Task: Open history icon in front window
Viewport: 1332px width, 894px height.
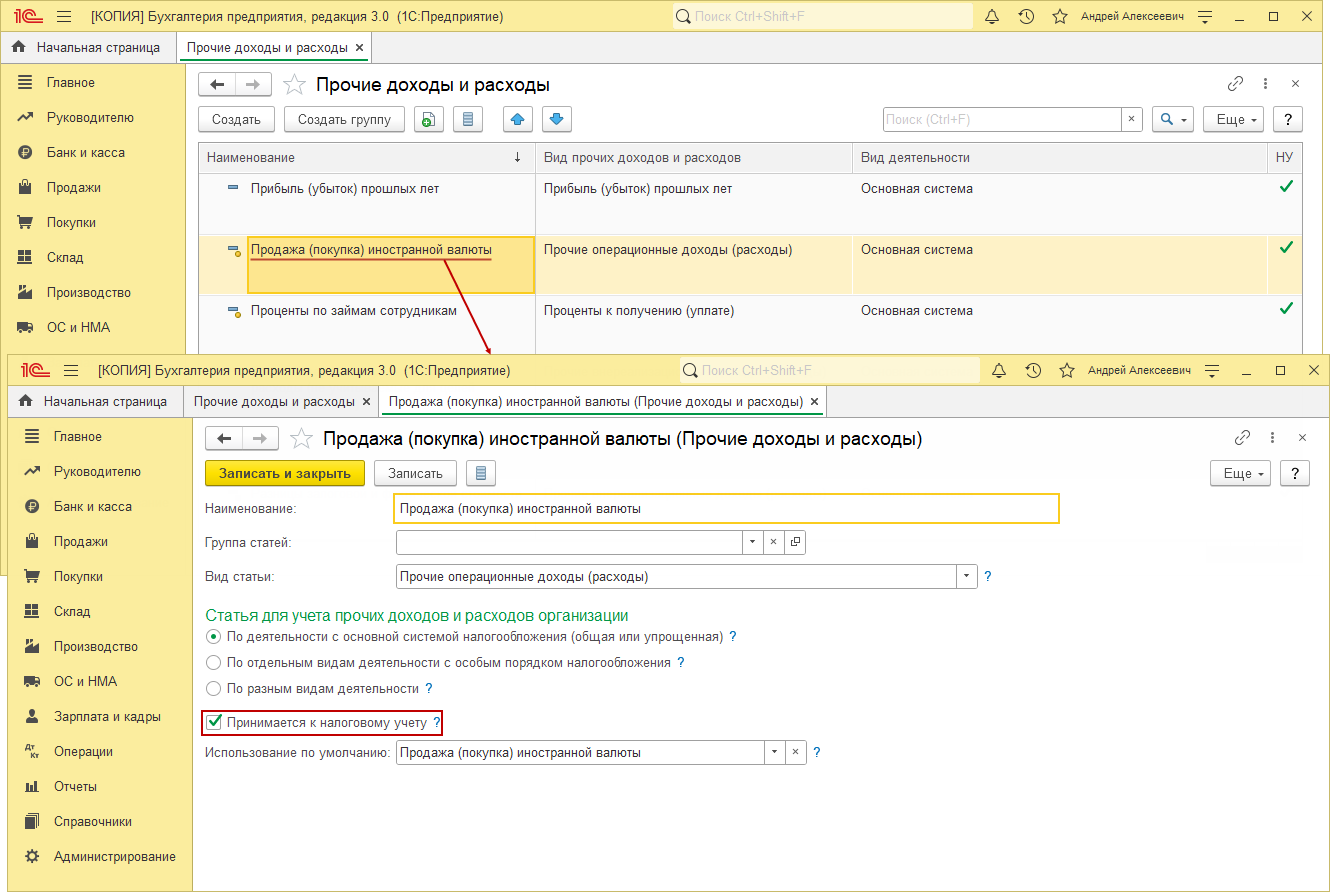Action: tap(1033, 370)
